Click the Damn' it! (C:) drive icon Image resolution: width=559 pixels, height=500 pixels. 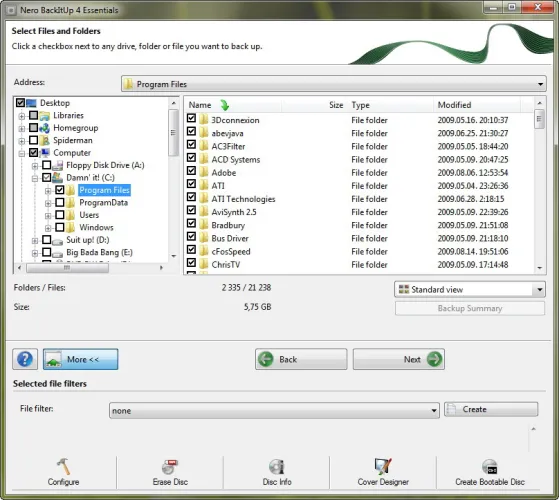pos(57,177)
